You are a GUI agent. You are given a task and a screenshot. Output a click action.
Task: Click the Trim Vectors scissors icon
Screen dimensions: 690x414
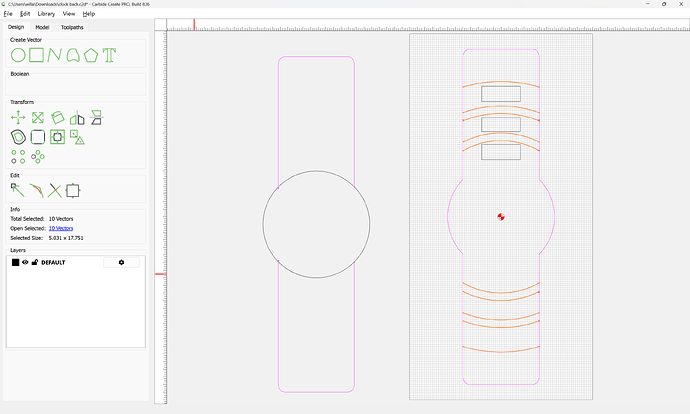54,189
